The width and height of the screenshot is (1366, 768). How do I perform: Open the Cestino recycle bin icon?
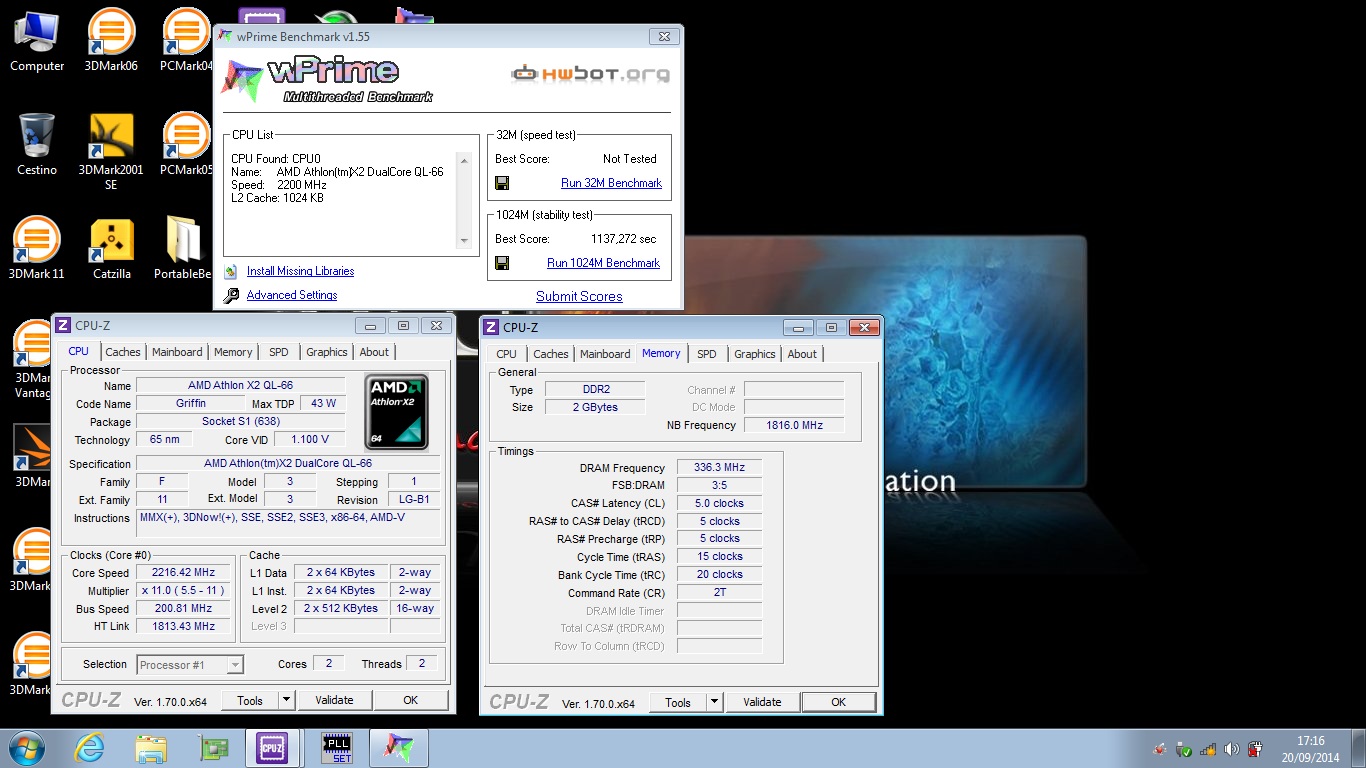(37, 145)
